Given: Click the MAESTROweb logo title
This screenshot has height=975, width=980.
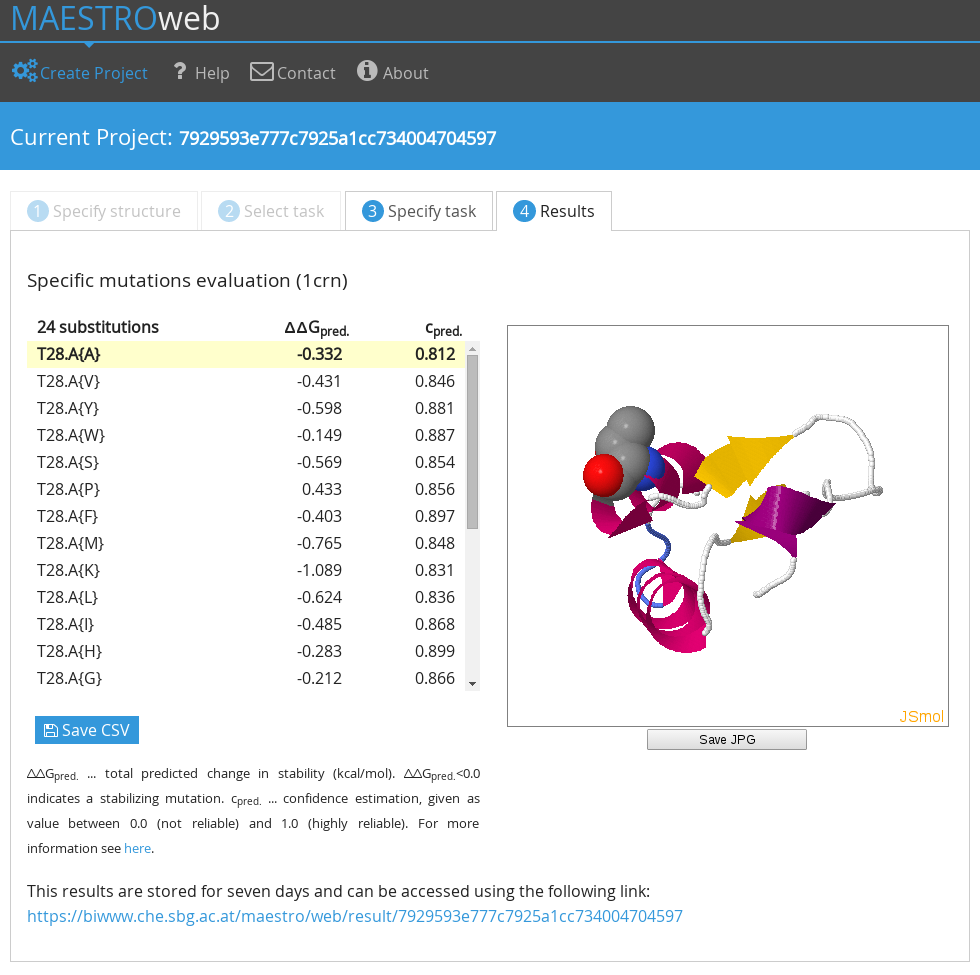Looking at the screenshot, I should coord(116,18).
